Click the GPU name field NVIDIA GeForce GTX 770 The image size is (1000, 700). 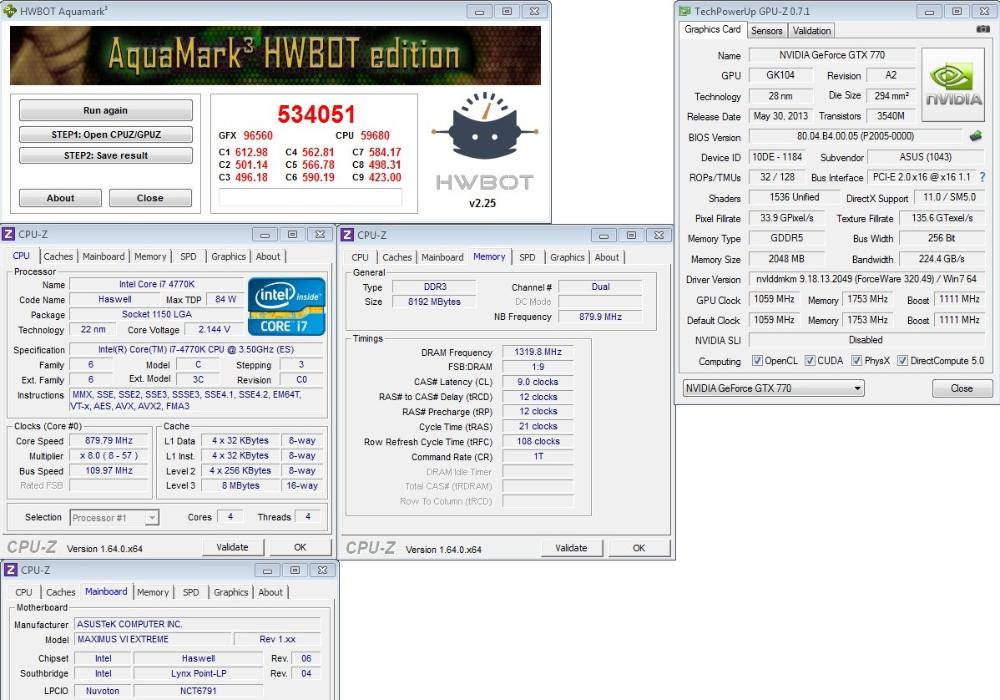[832, 55]
